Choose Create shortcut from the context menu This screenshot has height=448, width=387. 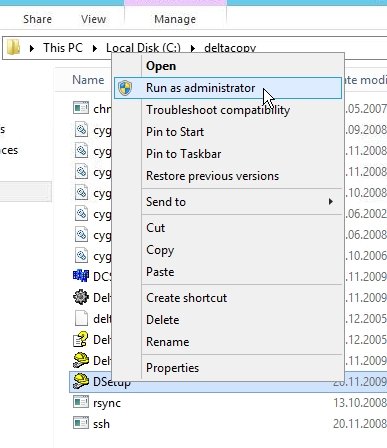coord(186,298)
